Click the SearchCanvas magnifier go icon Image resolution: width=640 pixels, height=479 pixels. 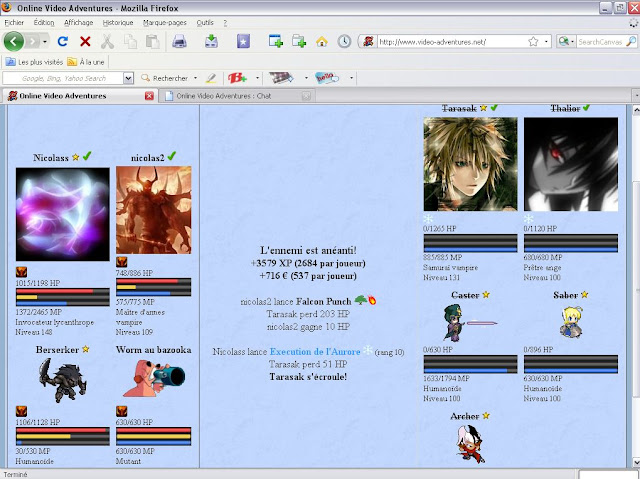[631, 41]
